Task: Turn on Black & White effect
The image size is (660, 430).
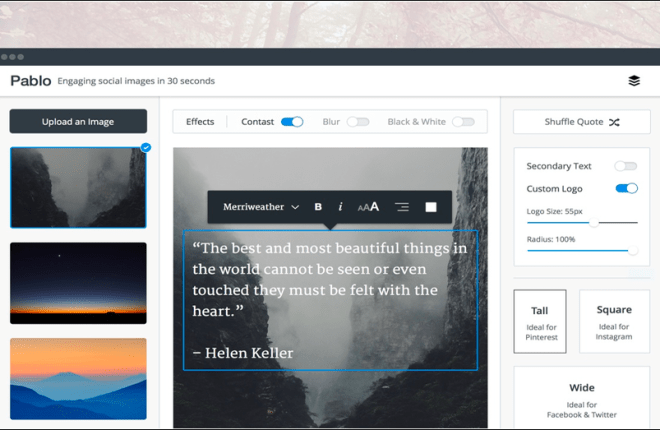Action: [462, 122]
